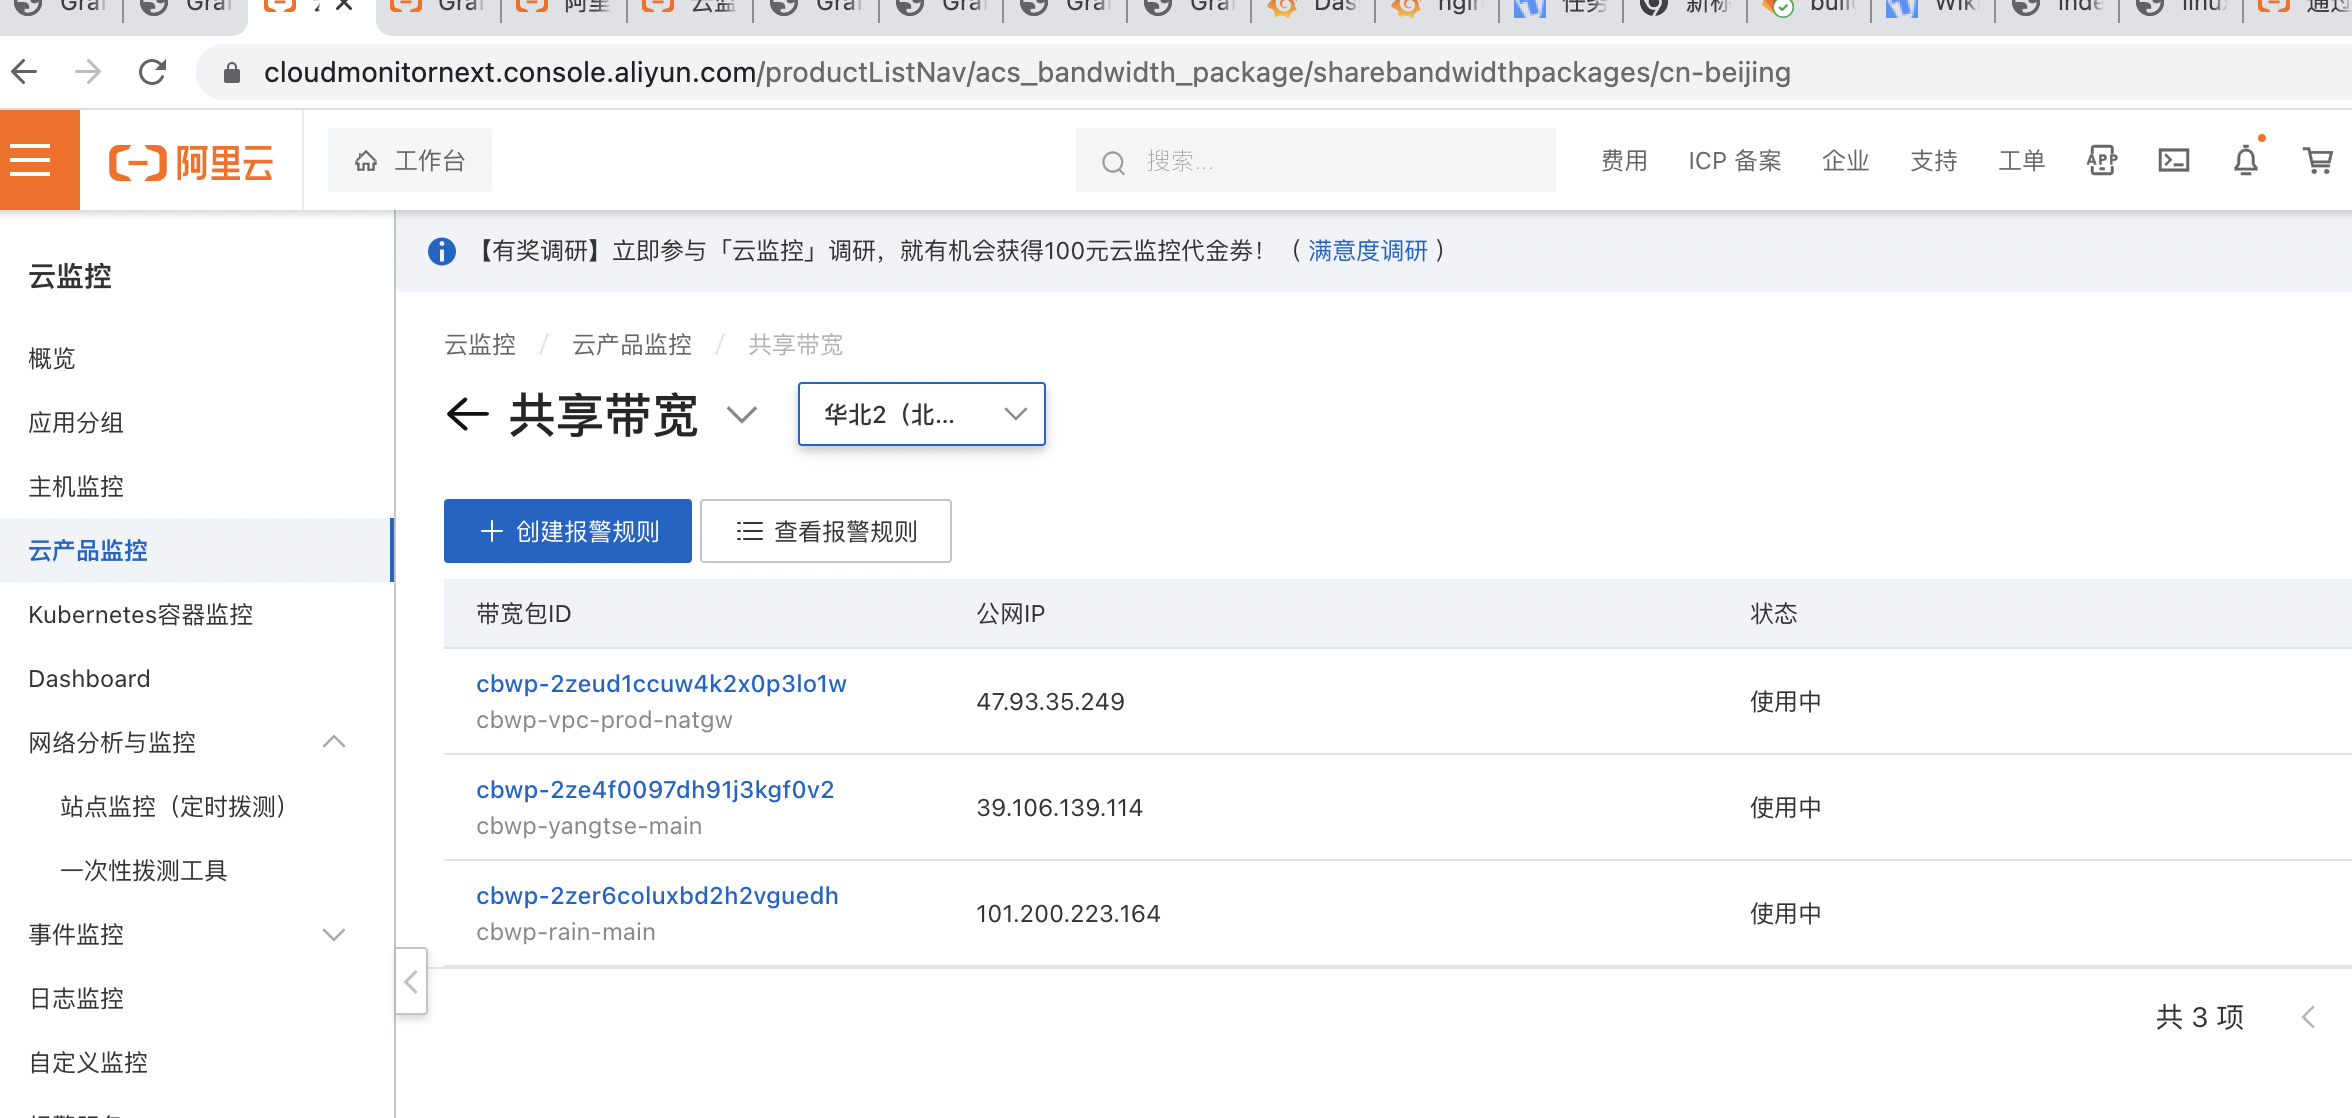This screenshot has height=1118, width=2352.
Task: Open Kubernetes容器监控 in sidebar
Action: coord(141,615)
